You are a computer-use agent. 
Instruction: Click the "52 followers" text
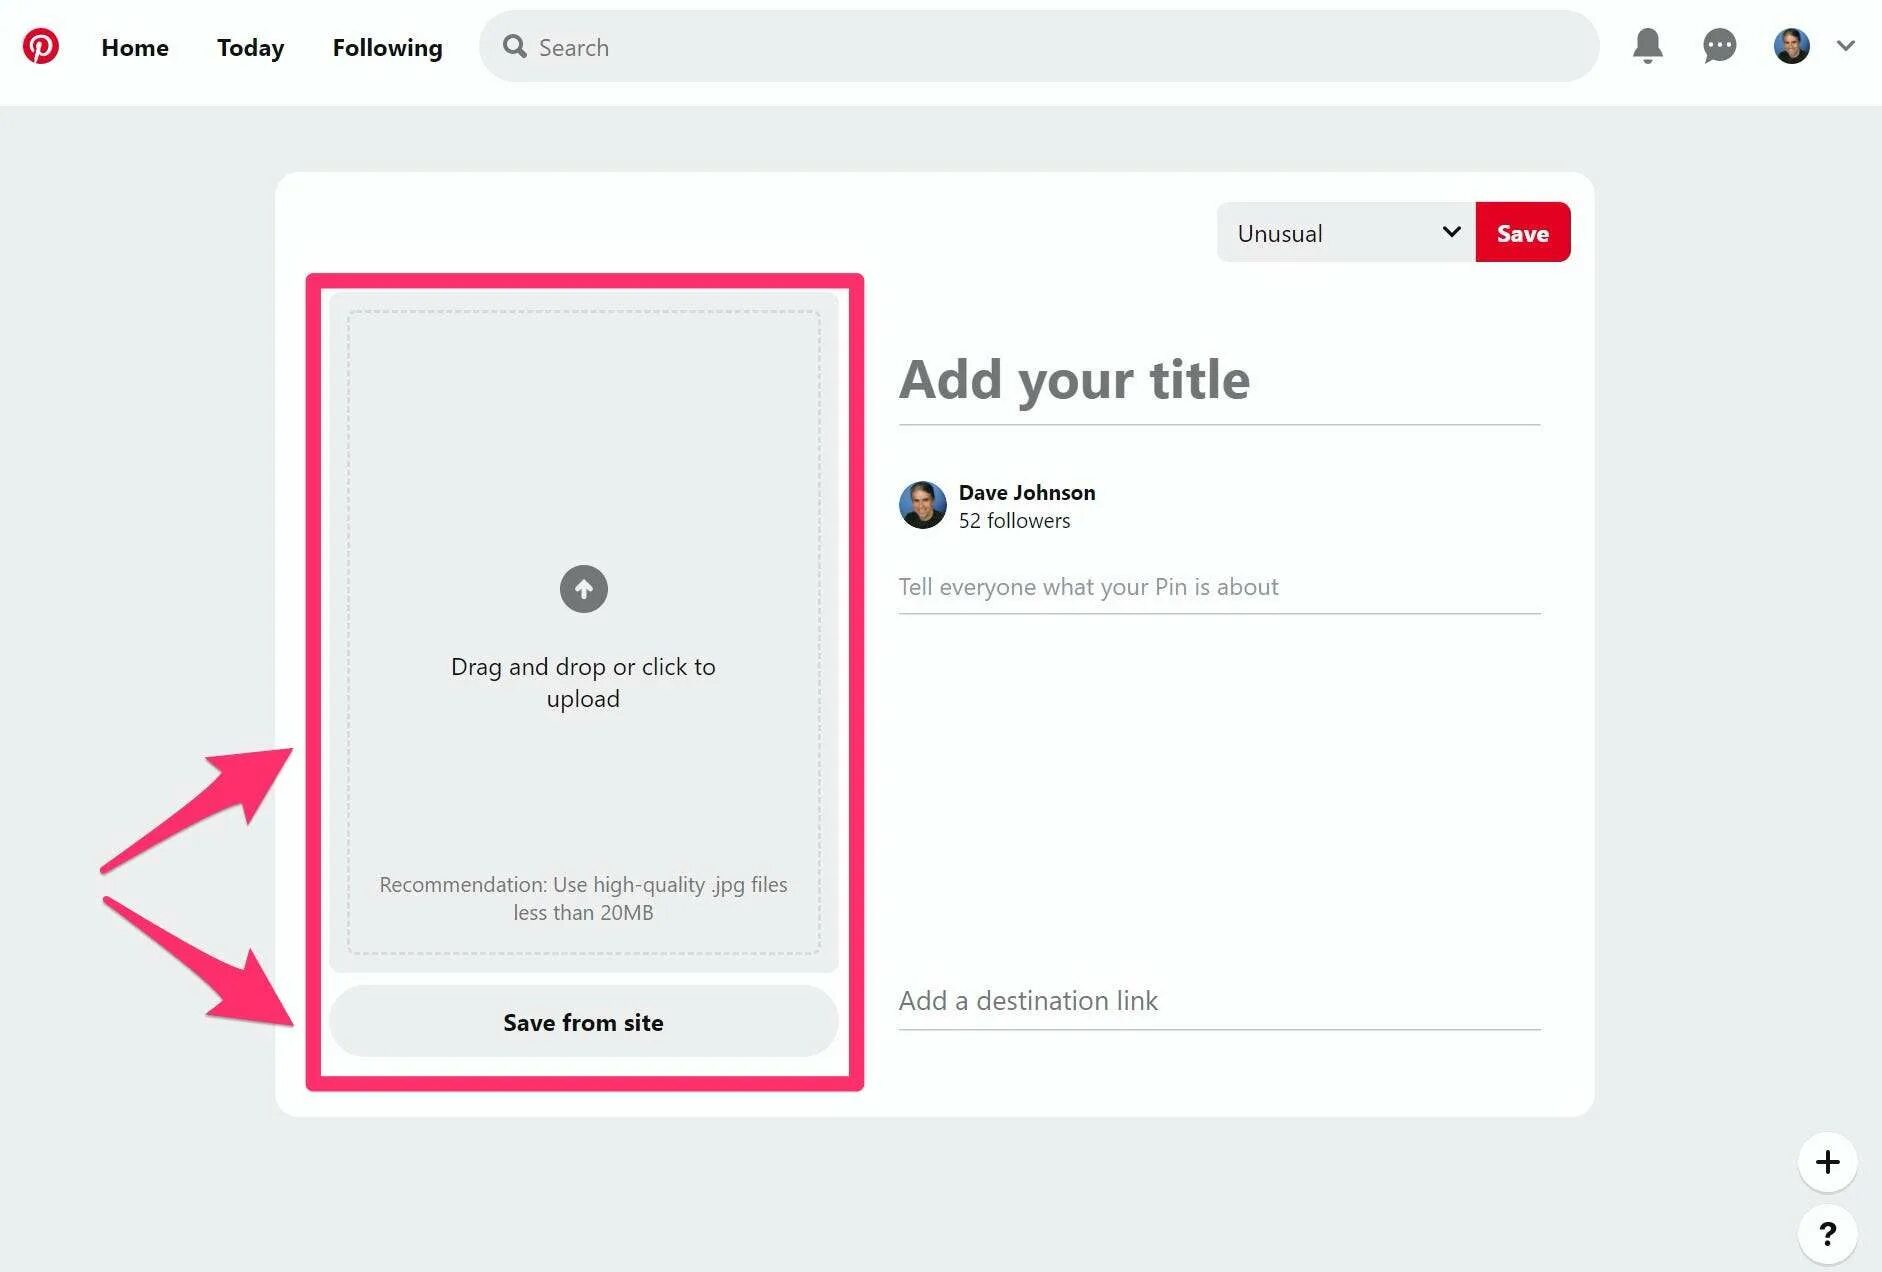1014,521
